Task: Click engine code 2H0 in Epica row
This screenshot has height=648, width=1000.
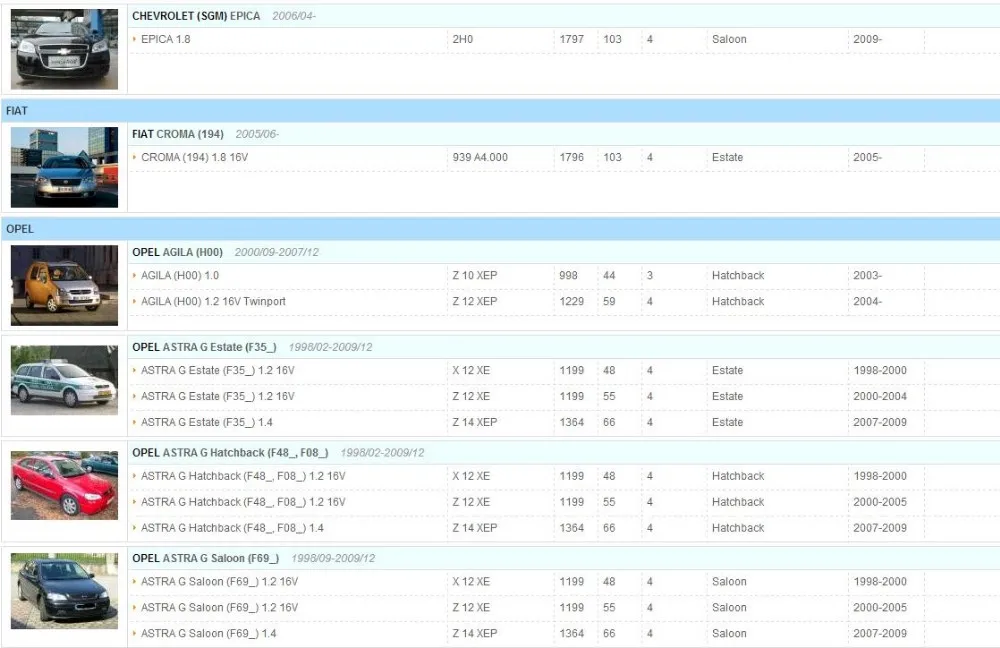Action: tap(462, 39)
